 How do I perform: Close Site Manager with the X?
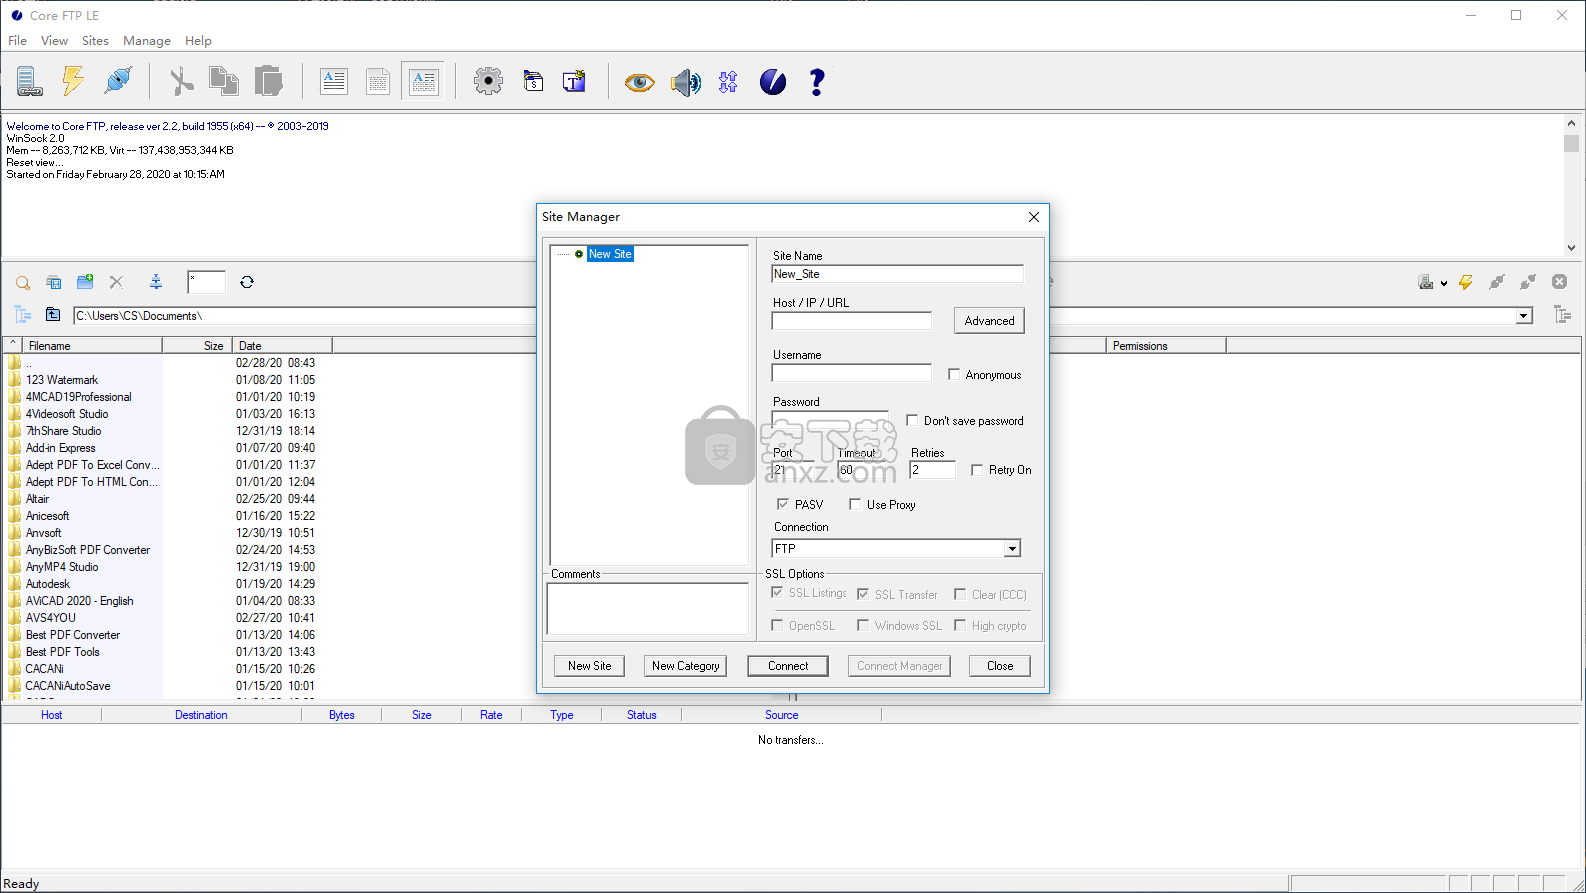(x=1034, y=217)
